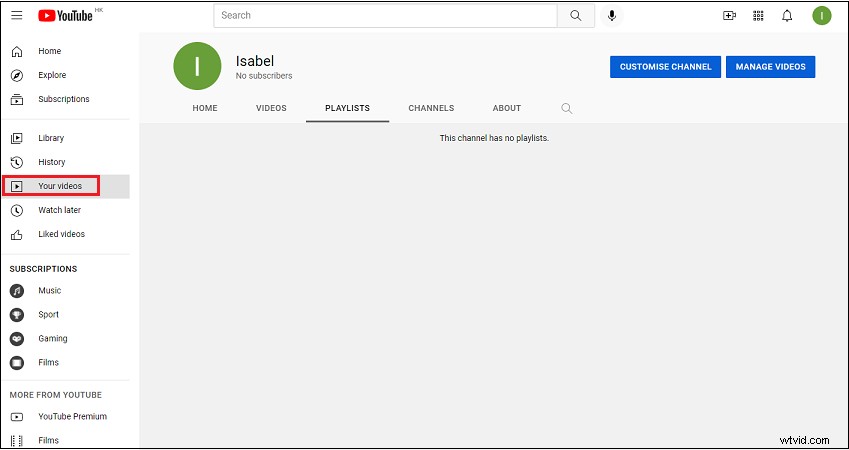Screen dimensions: 849x450
Task: Click the Library icon
Action: pyautogui.click(x=17, y=138)
